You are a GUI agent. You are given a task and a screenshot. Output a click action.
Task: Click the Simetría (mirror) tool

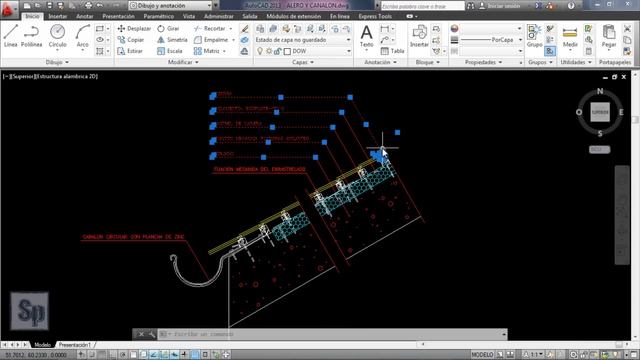(x=172, y=40)
